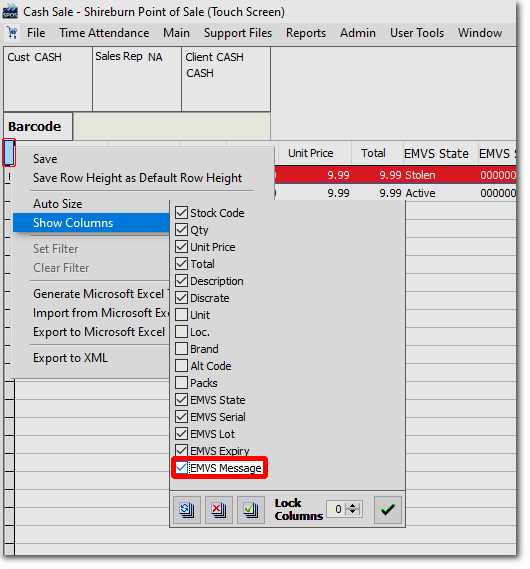Screen dimensions: 530x569
Task: Enable the Brand column checkbox
Action: point(181,349)
